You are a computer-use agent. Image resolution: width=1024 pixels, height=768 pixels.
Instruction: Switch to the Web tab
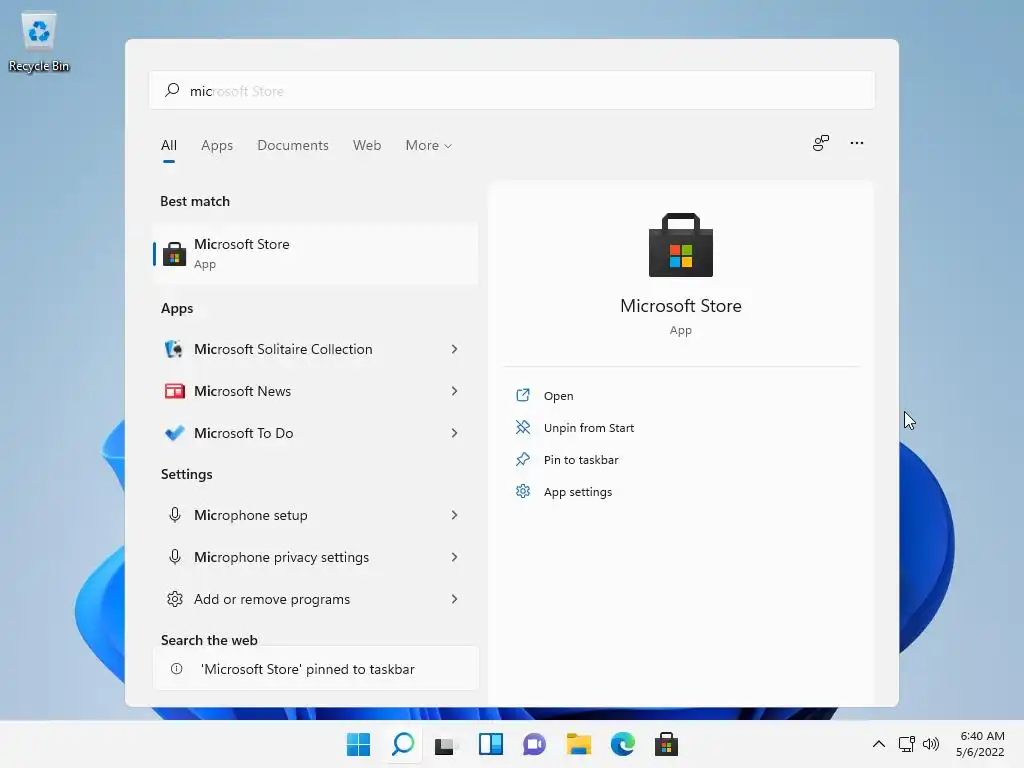(367, 145)
